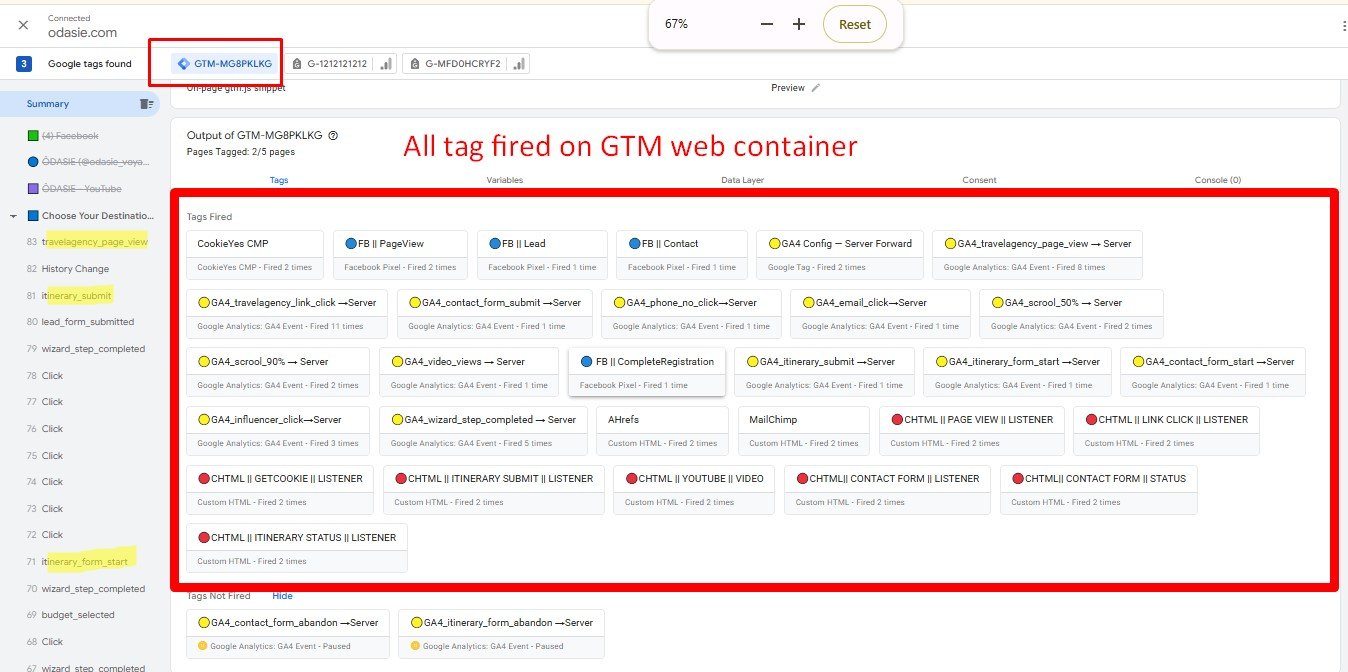This screenshot has height=672, width=1348.
Task: Open the GA4_email_click → Server tag
Action: (880, 313)
